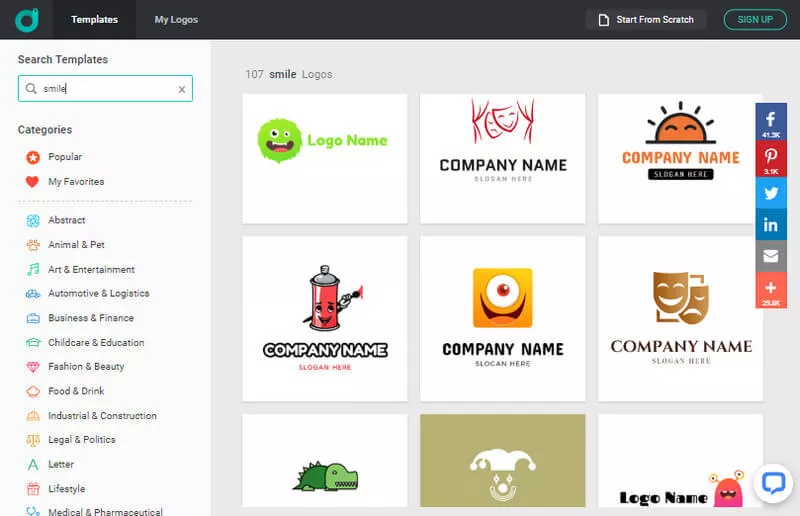The width and height of the screenshot is (800, 516).
Task: Open Business & Finance category
Action: [x=91, y=318]
